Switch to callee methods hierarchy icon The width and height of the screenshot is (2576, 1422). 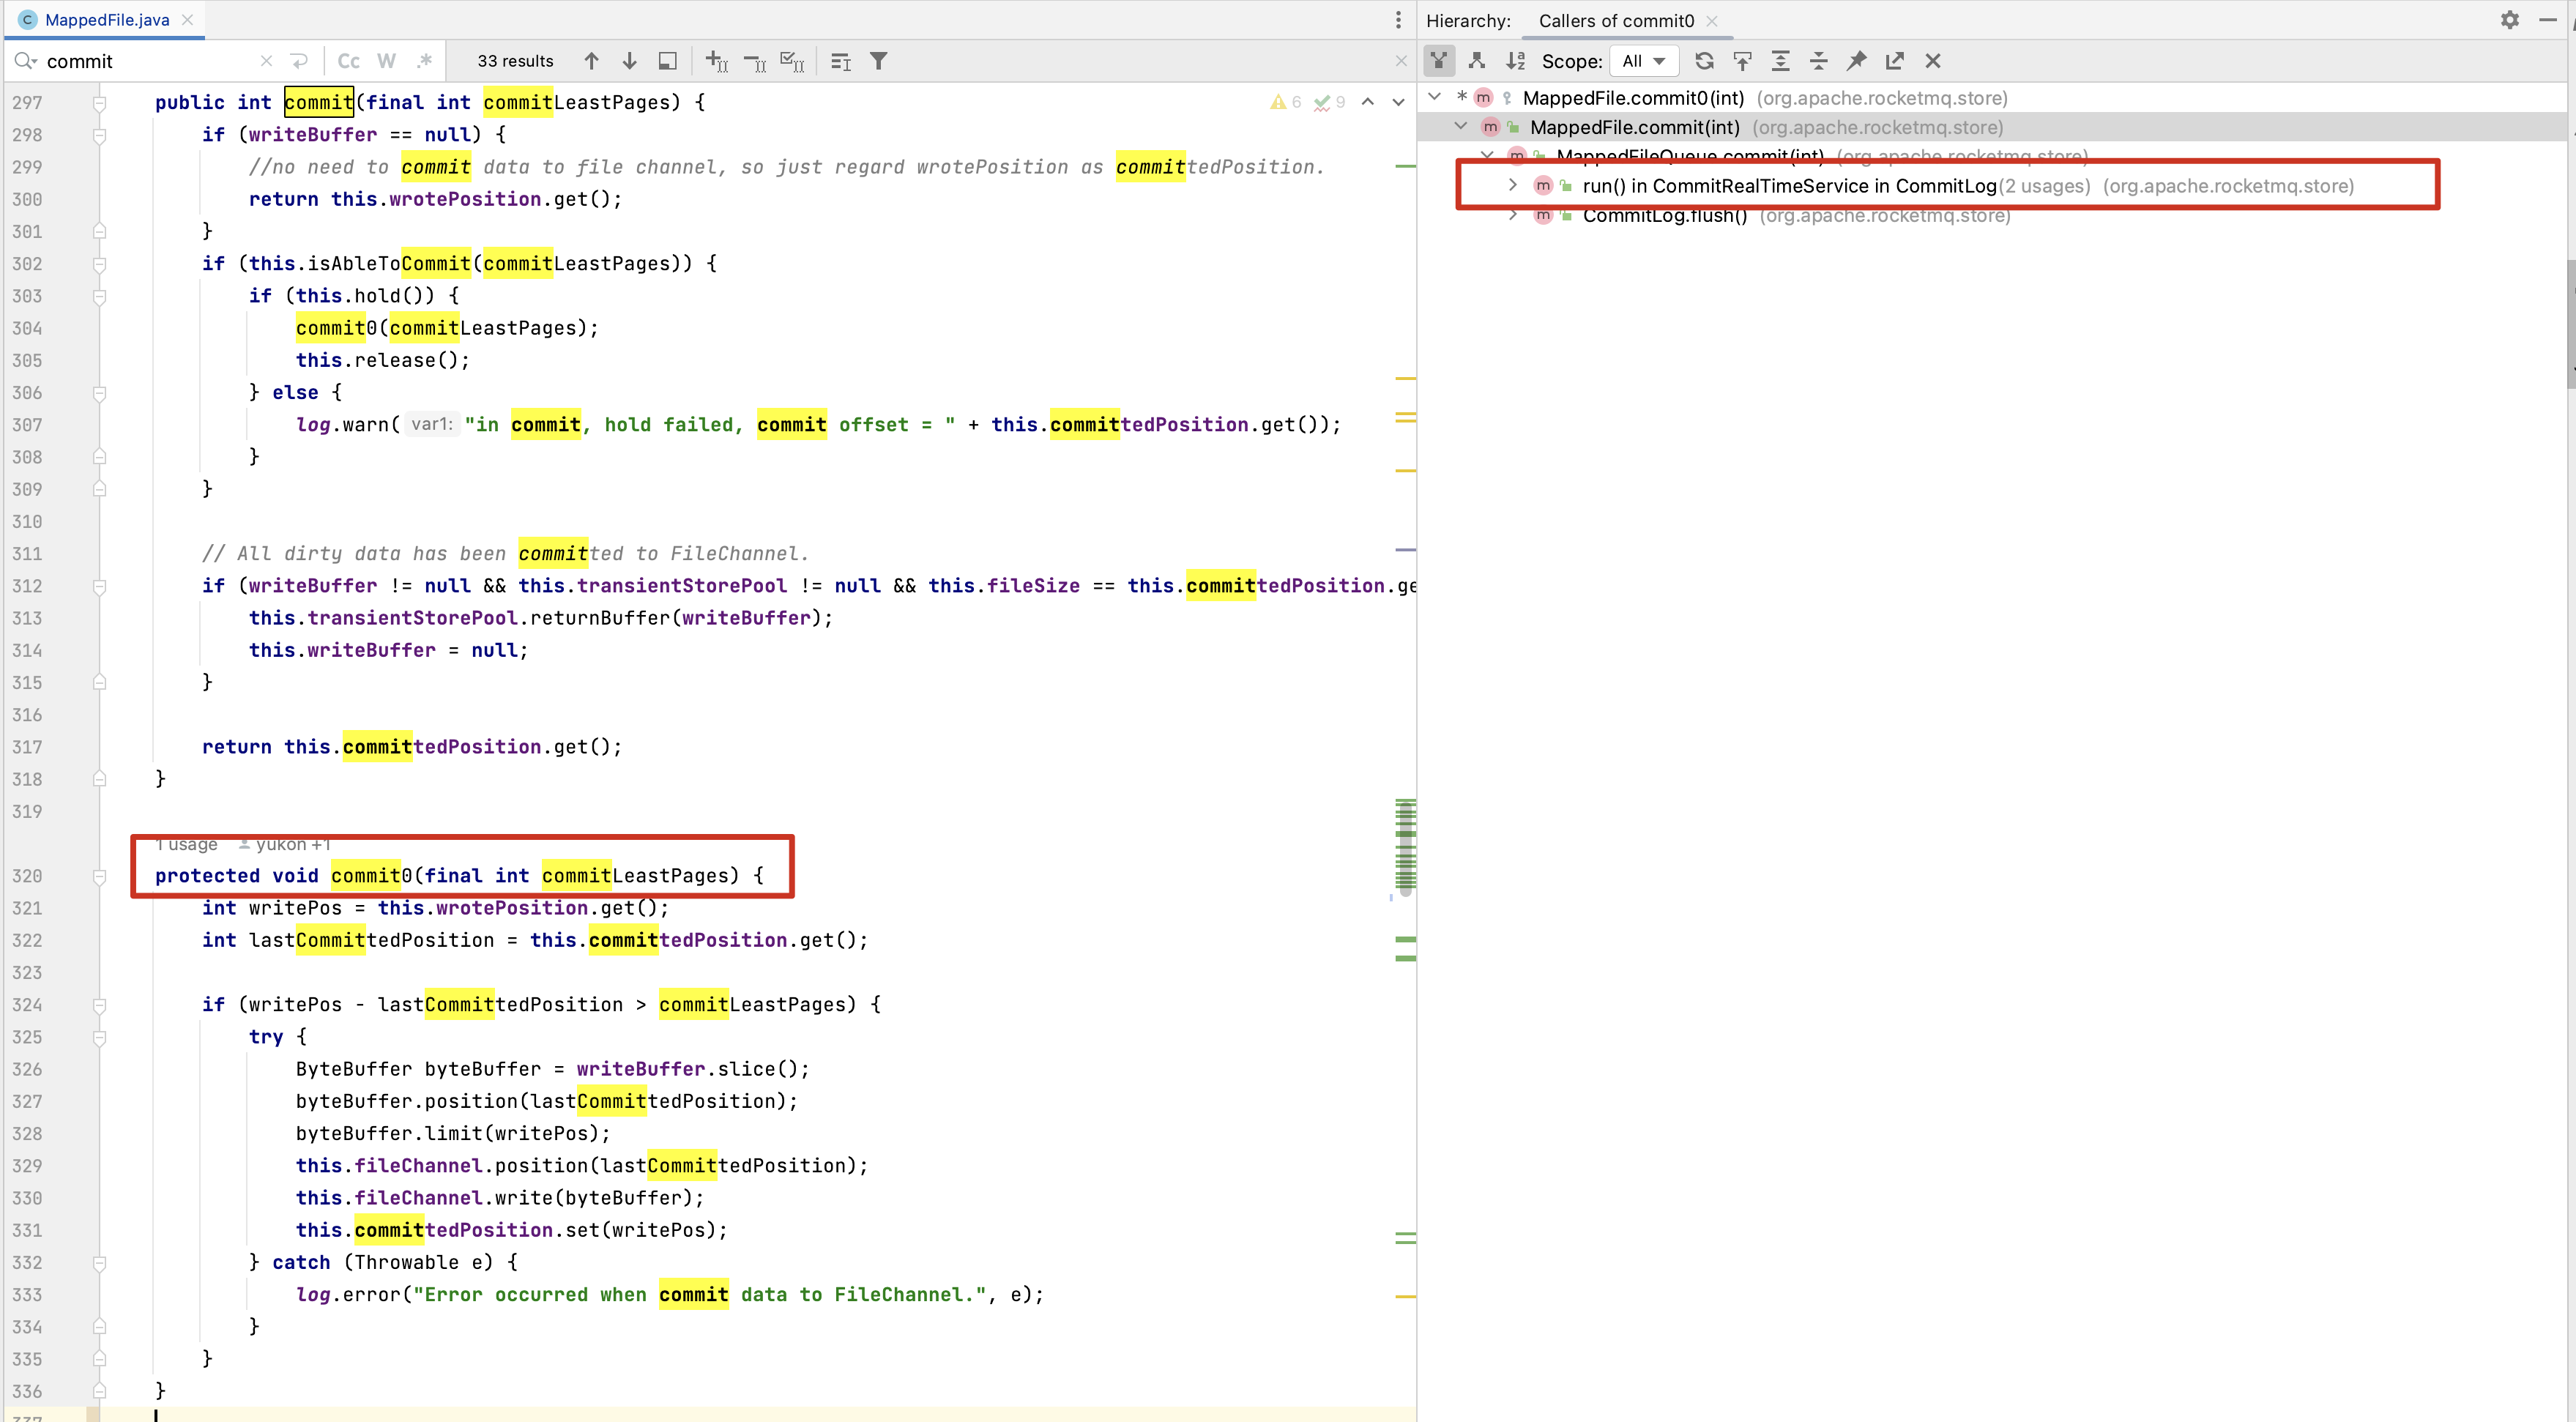tap(1476, 61)
